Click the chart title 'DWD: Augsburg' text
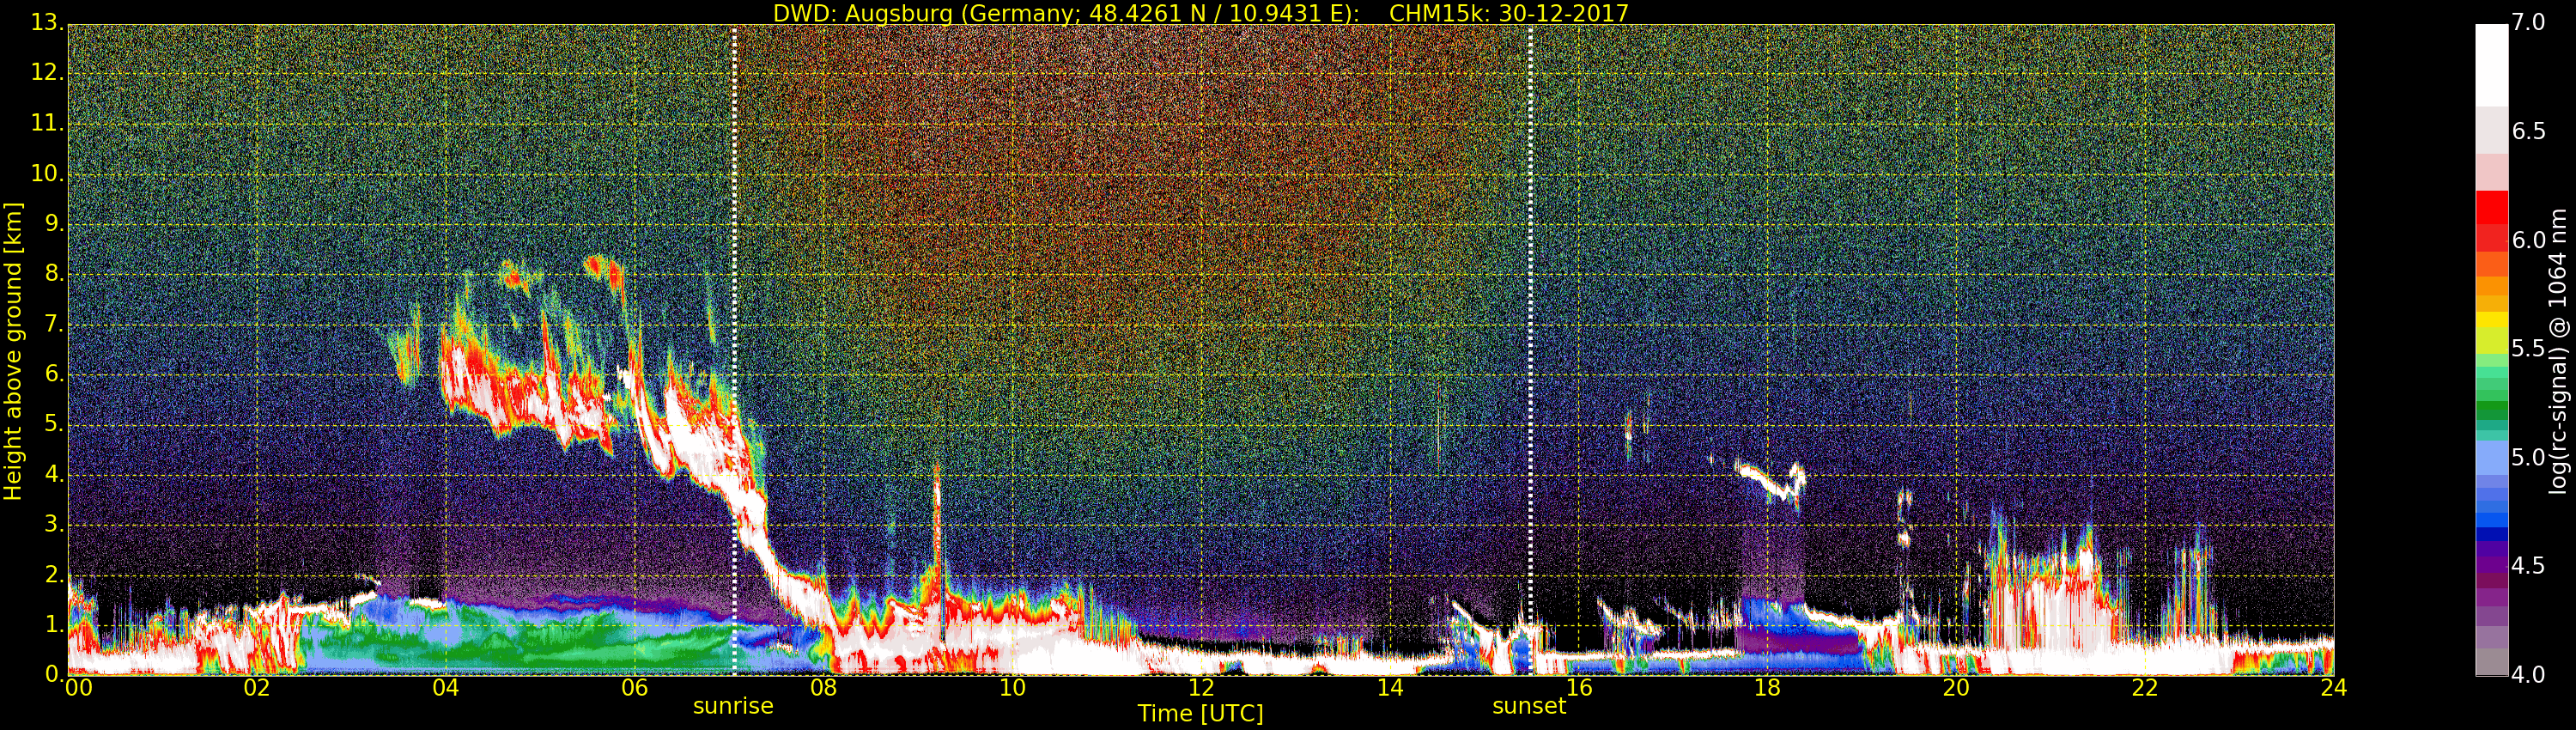Image resolution: width=2576 pixels, height=730 pixels. pyautogui.click(x=863, y=13)
